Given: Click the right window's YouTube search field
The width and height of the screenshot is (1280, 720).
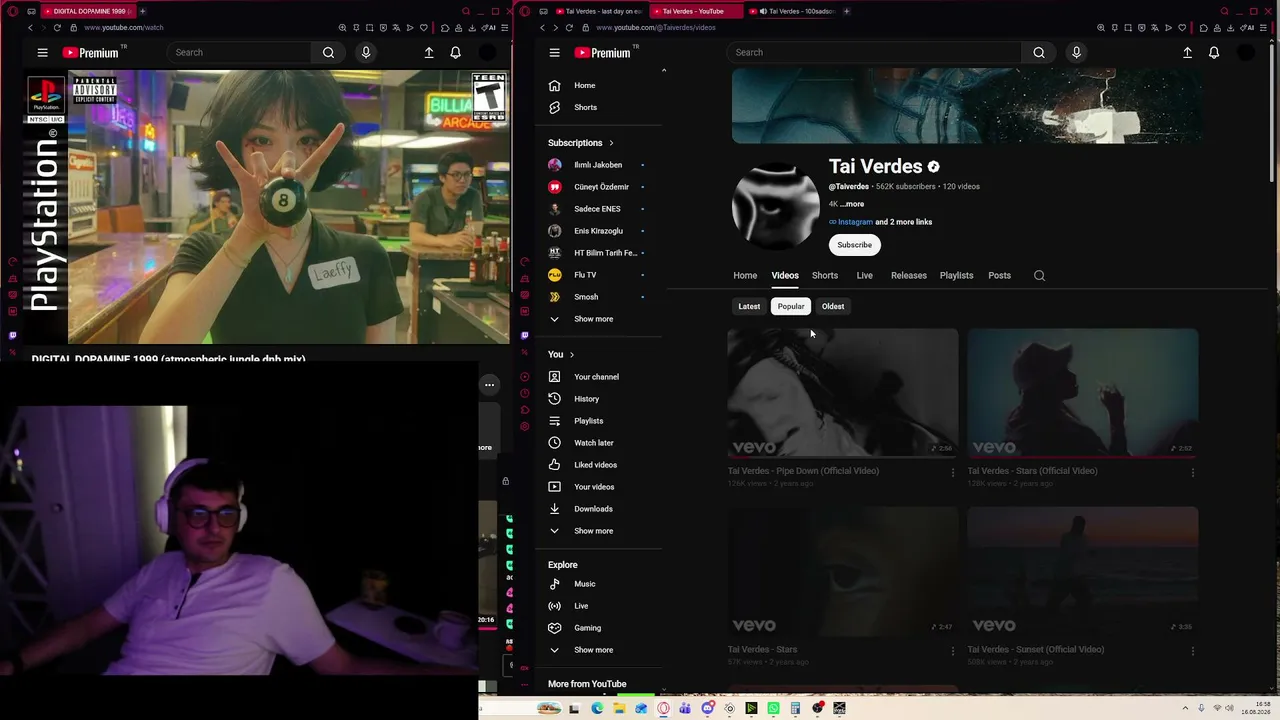Looking at the screenshot, I should [875, 53].
